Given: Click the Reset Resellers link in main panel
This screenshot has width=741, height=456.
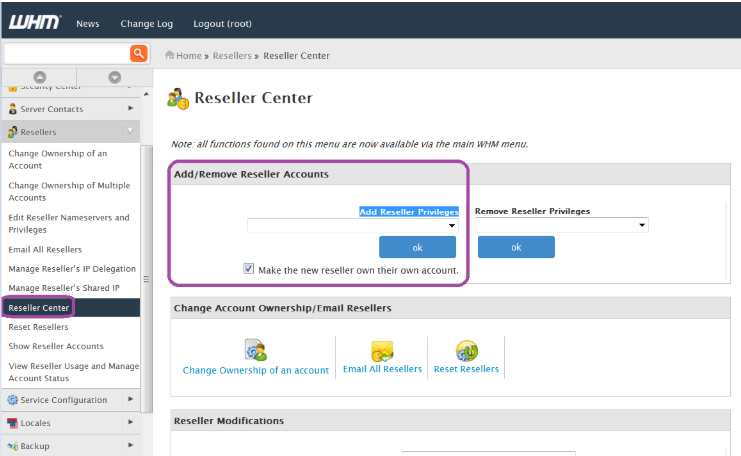Looking at the screenshot, I should point(466,369).
